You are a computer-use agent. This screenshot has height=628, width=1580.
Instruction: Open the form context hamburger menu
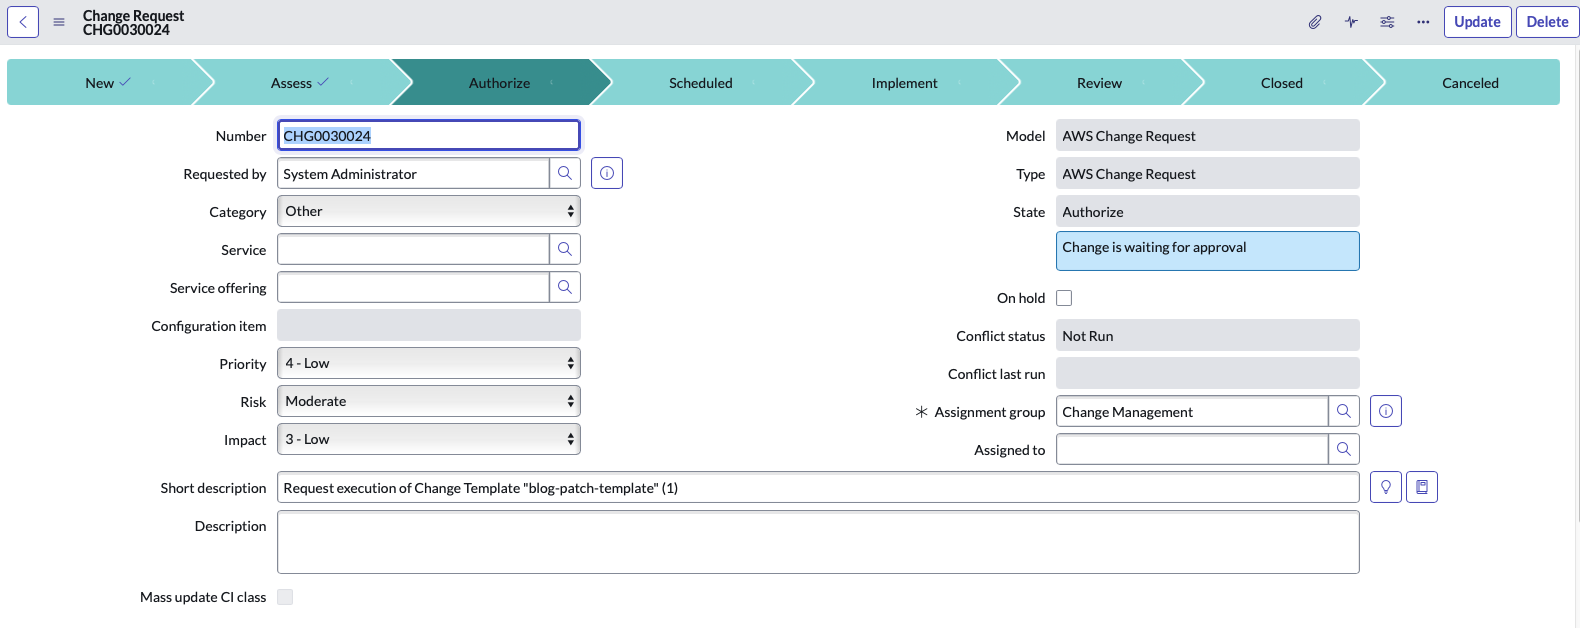pos(59,22)
